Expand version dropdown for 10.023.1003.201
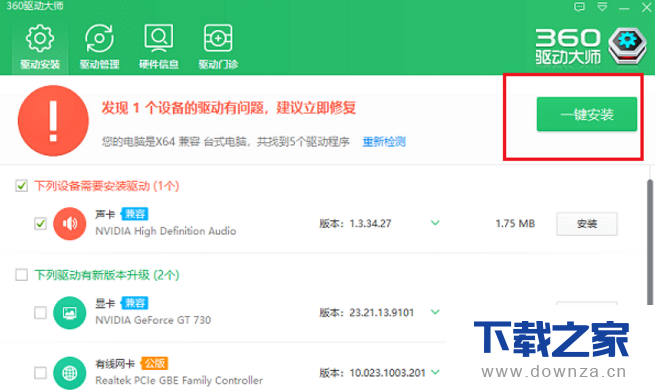The height and width of the screenshot is (390, 655). tap(435, 372)
